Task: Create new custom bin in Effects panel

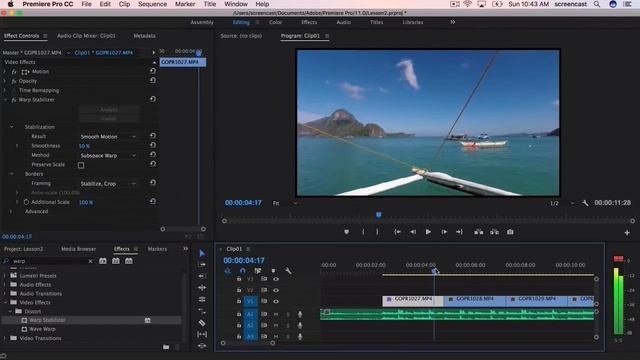Action: tap(166, 347)
